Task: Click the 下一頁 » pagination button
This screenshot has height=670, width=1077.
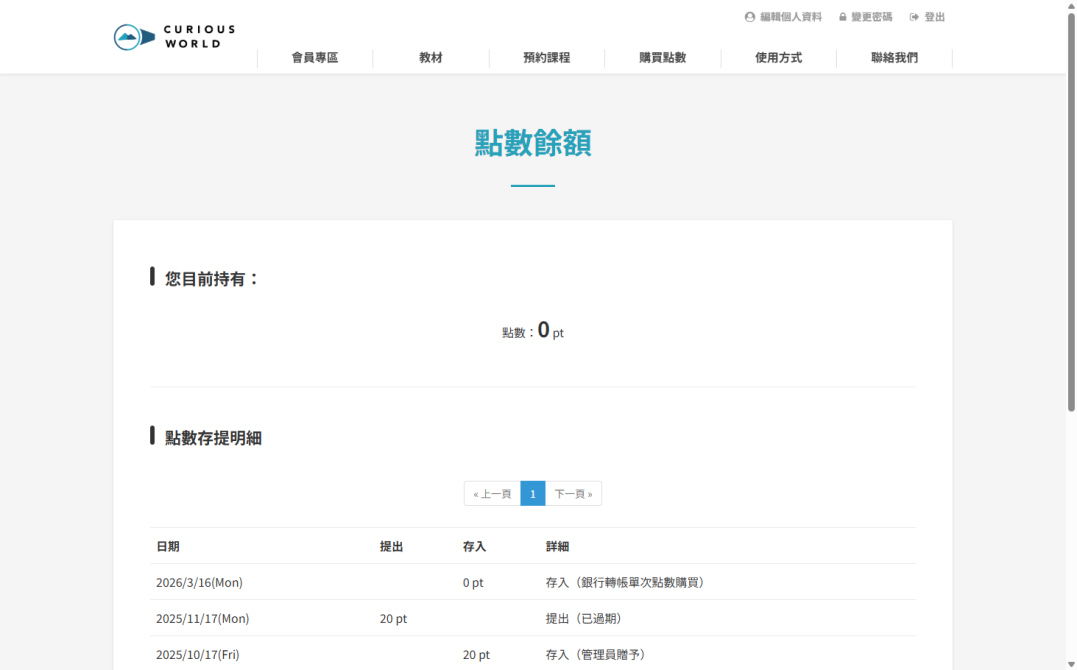Action: click(574, 493)
